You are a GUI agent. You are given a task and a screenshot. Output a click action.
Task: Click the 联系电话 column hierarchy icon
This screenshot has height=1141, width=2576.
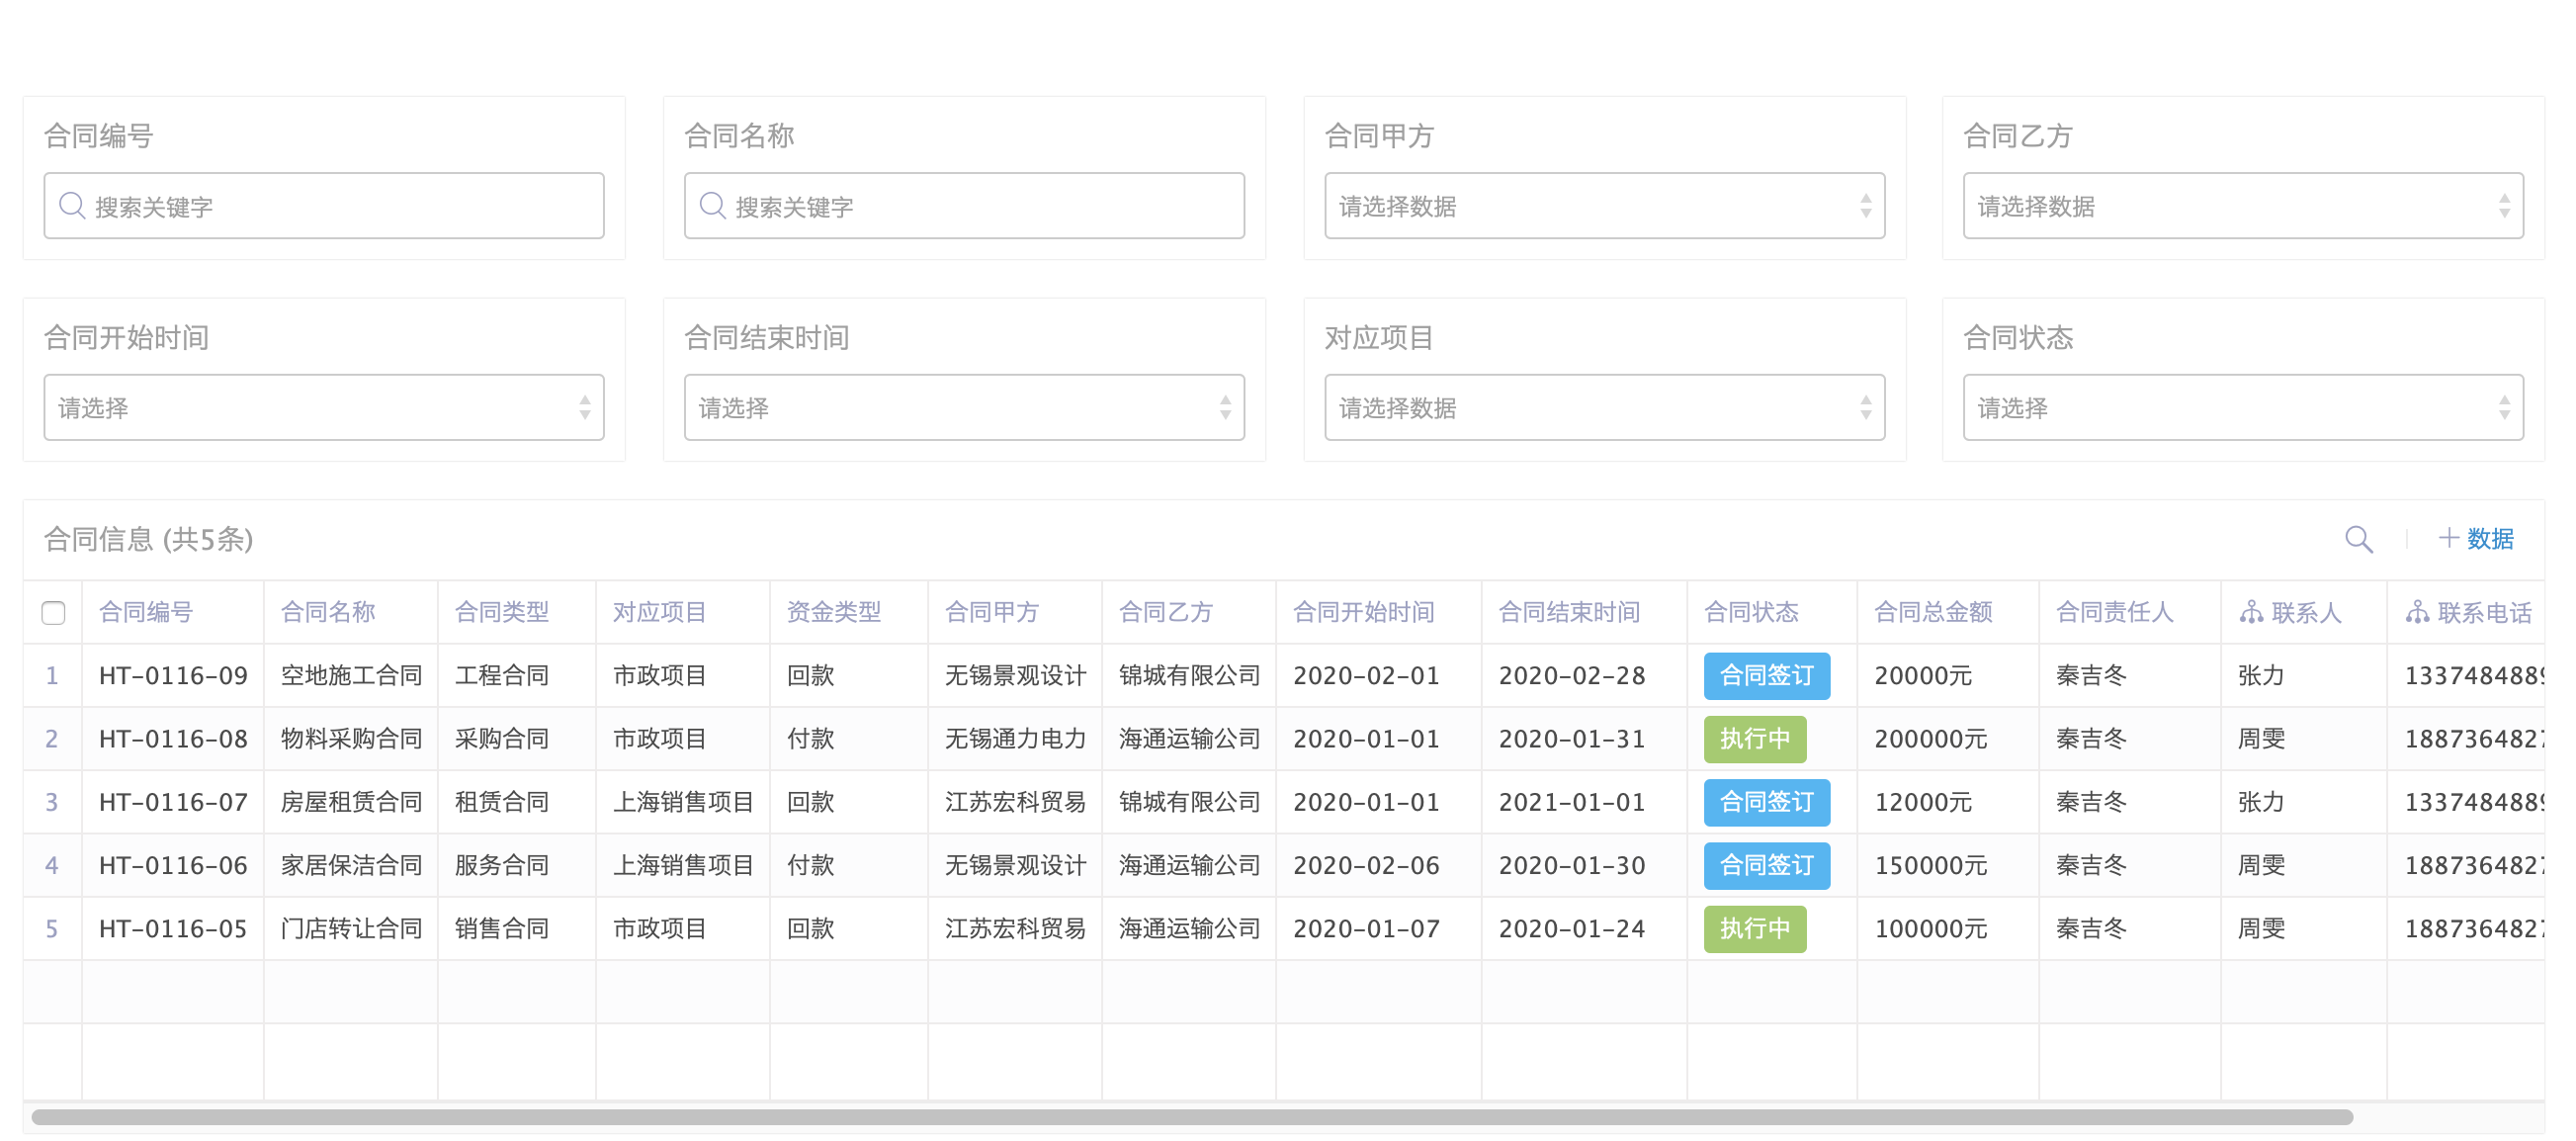click(2417, 612)
